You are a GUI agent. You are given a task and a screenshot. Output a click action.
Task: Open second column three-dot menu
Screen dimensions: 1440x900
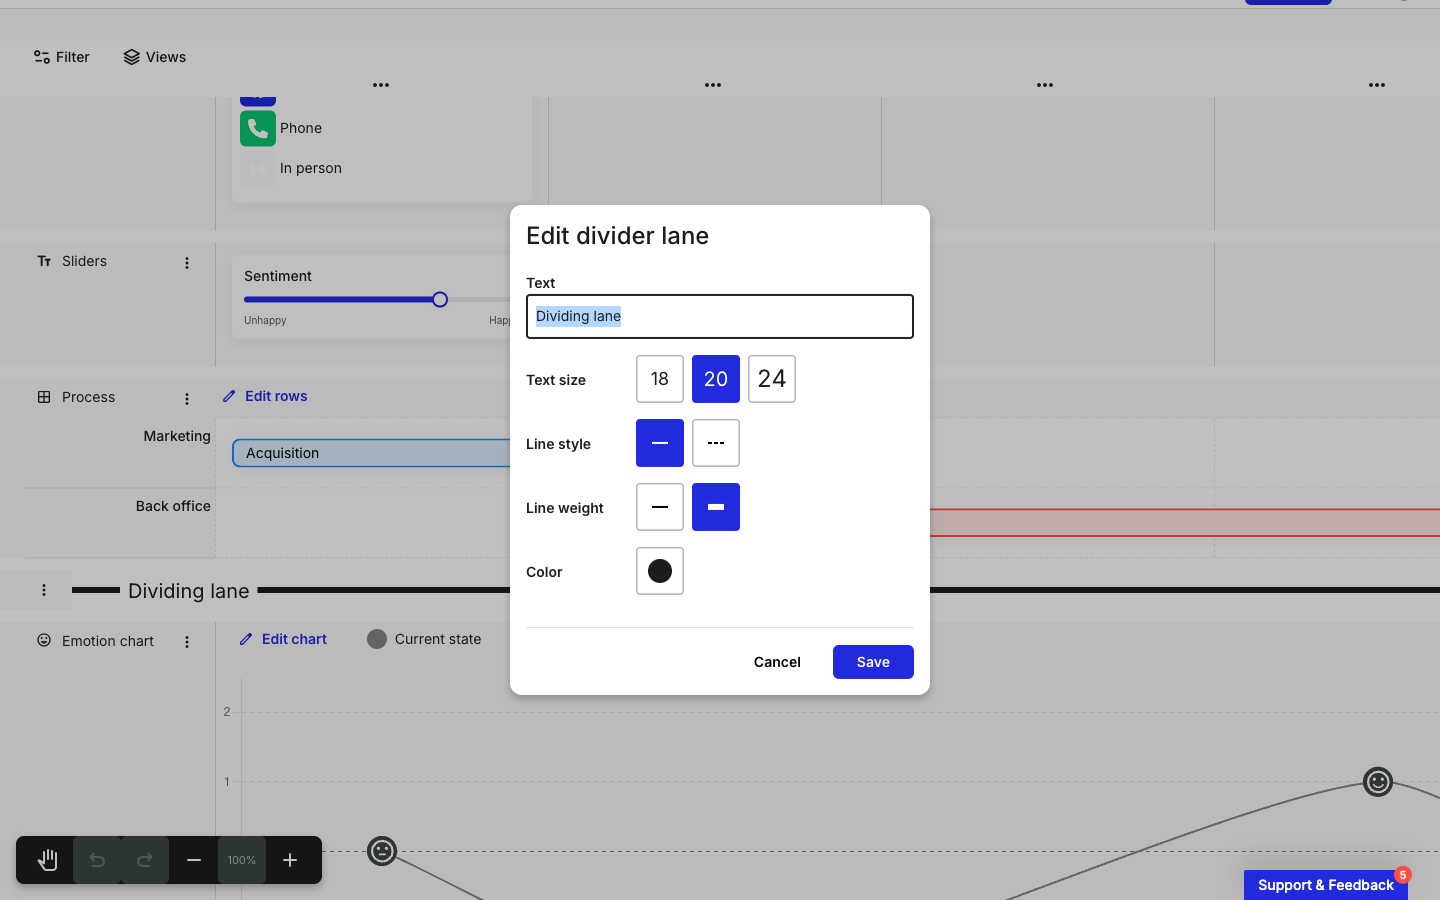713,85
